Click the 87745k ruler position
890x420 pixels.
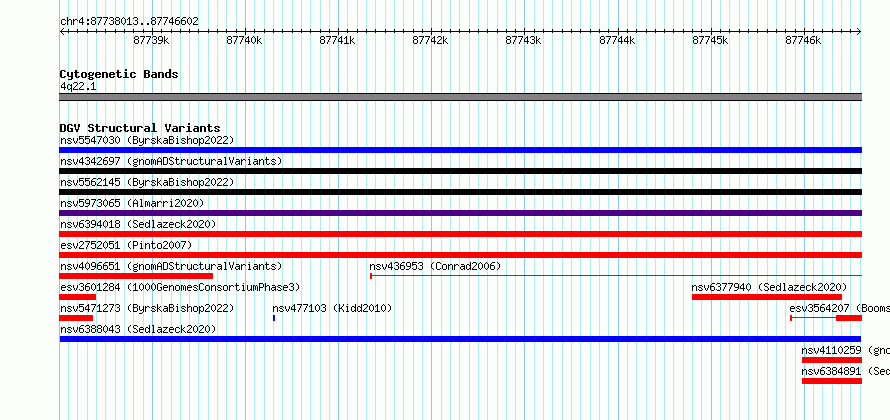710,40
